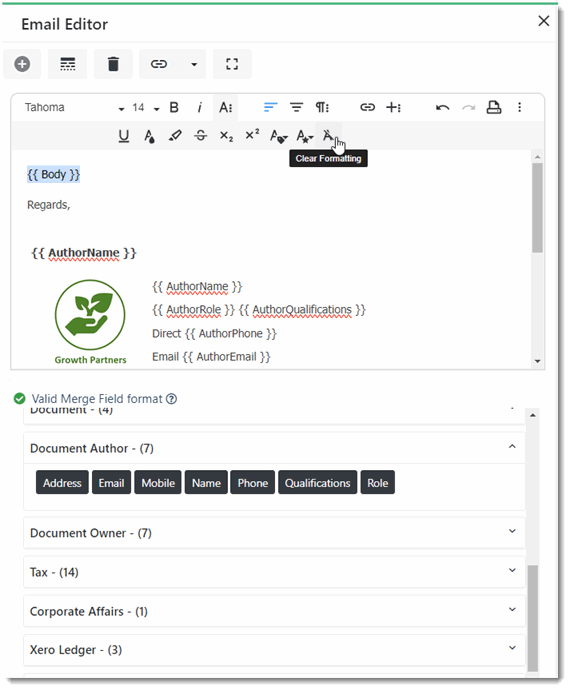Insert the Name merge field

(x=206, y=483)
